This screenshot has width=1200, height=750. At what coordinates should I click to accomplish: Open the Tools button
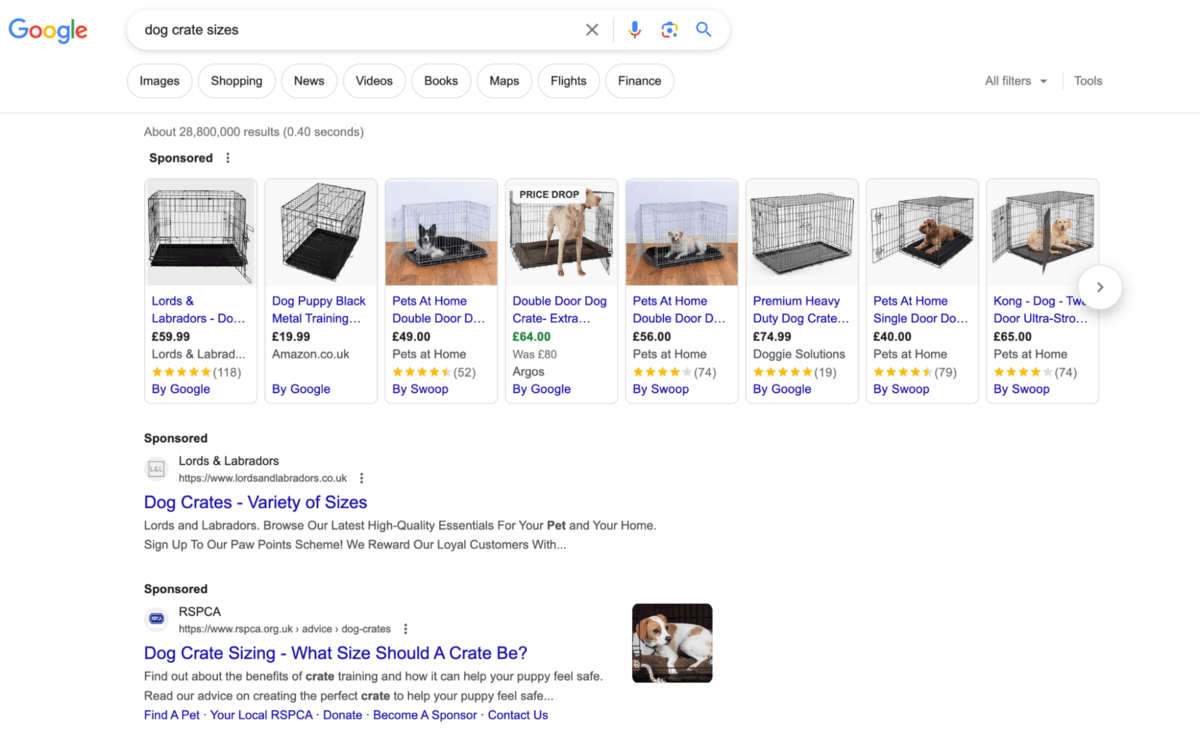tap(1088, 81)
